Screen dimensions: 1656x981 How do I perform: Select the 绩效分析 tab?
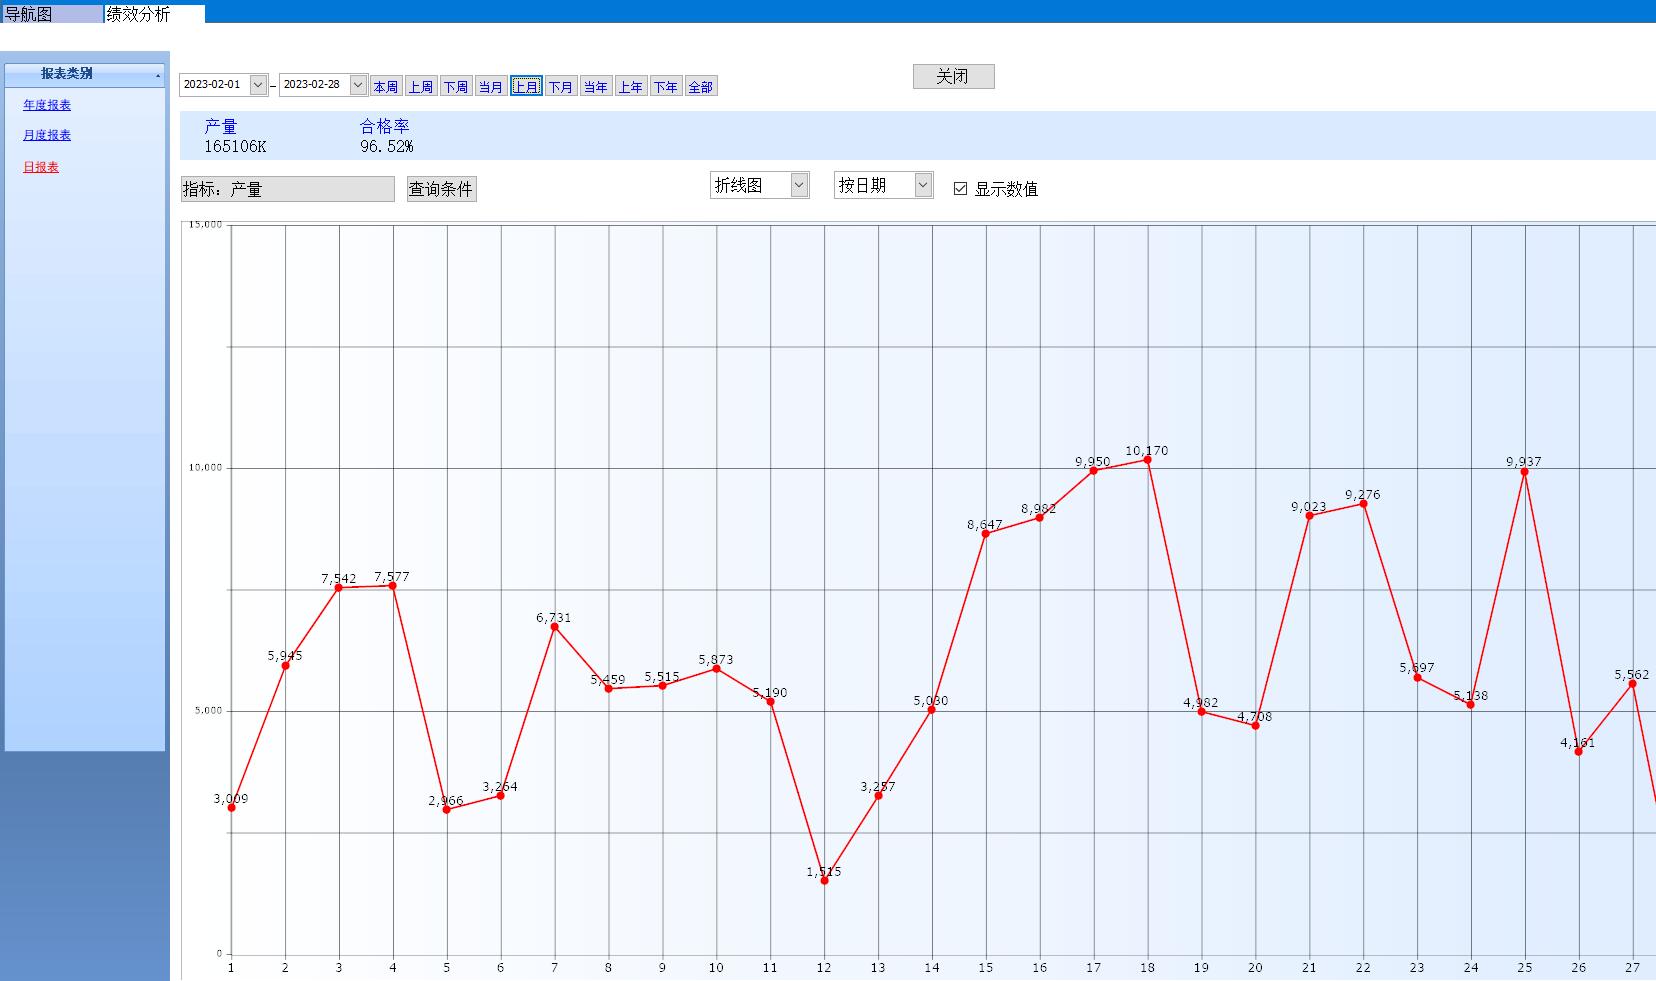click(139, 14)
